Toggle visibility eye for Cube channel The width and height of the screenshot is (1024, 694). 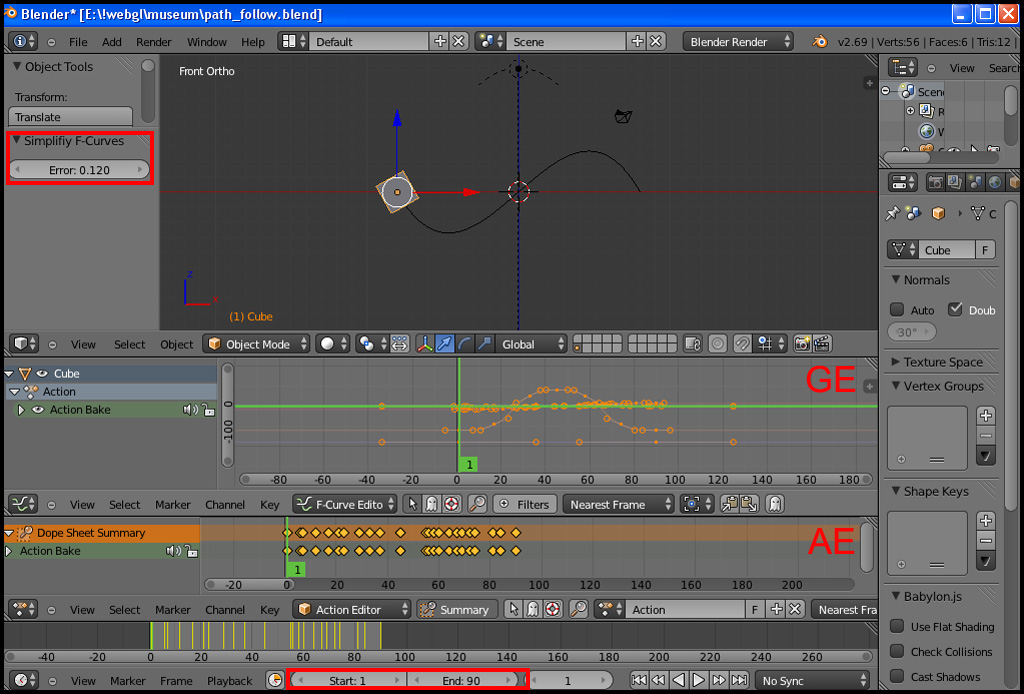[x=42, y=373]
